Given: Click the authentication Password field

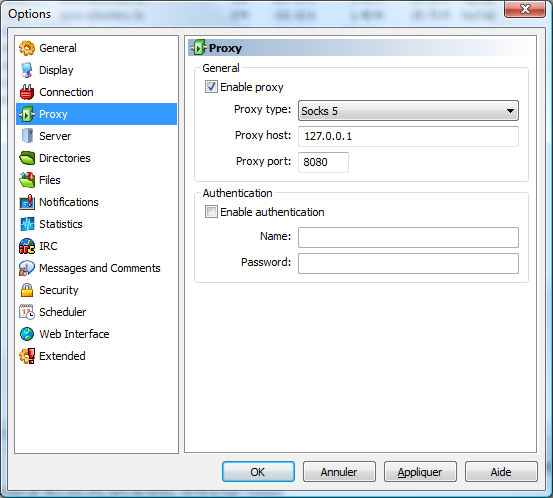Looking at the screenshot, I should tap(408, 263).
